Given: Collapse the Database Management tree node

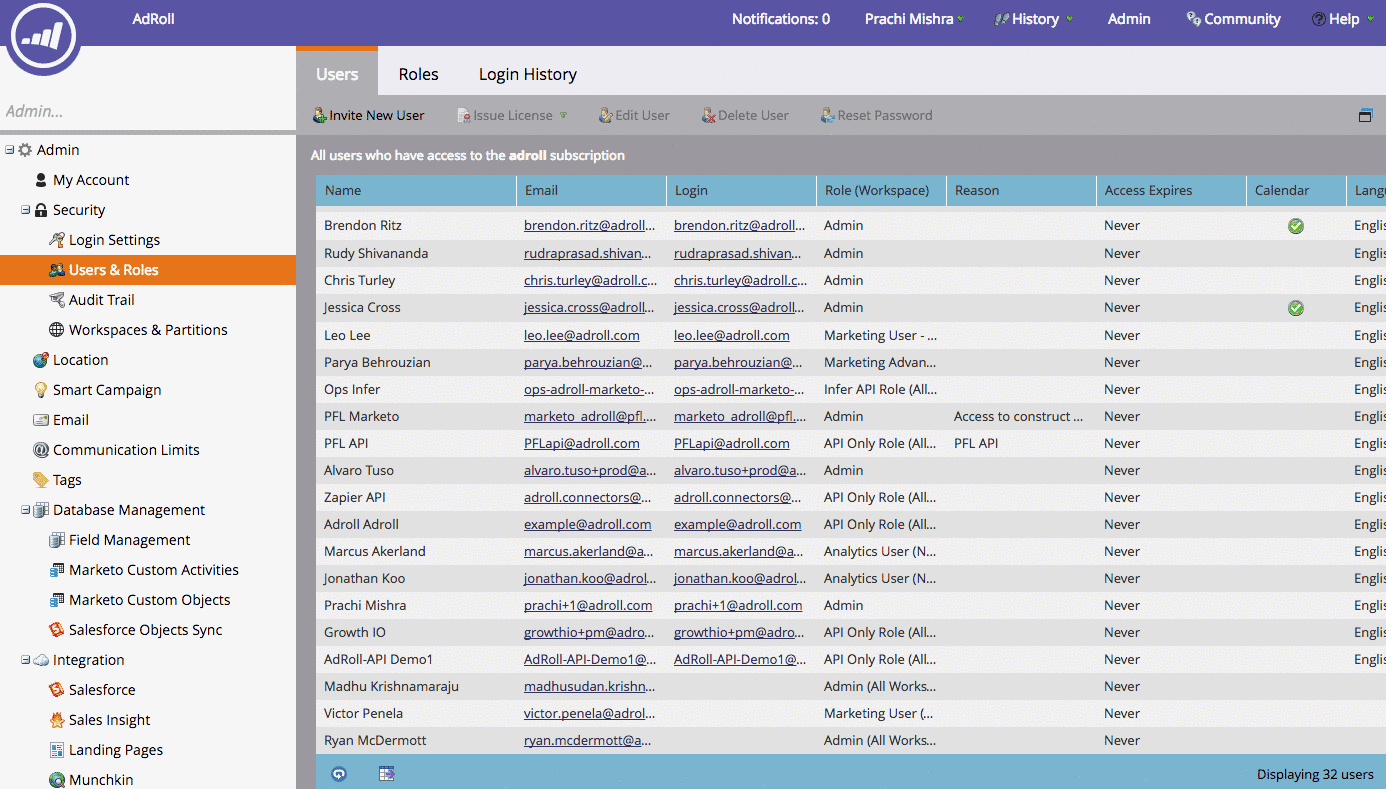Looking at the screenshot, I should point(25,510).
